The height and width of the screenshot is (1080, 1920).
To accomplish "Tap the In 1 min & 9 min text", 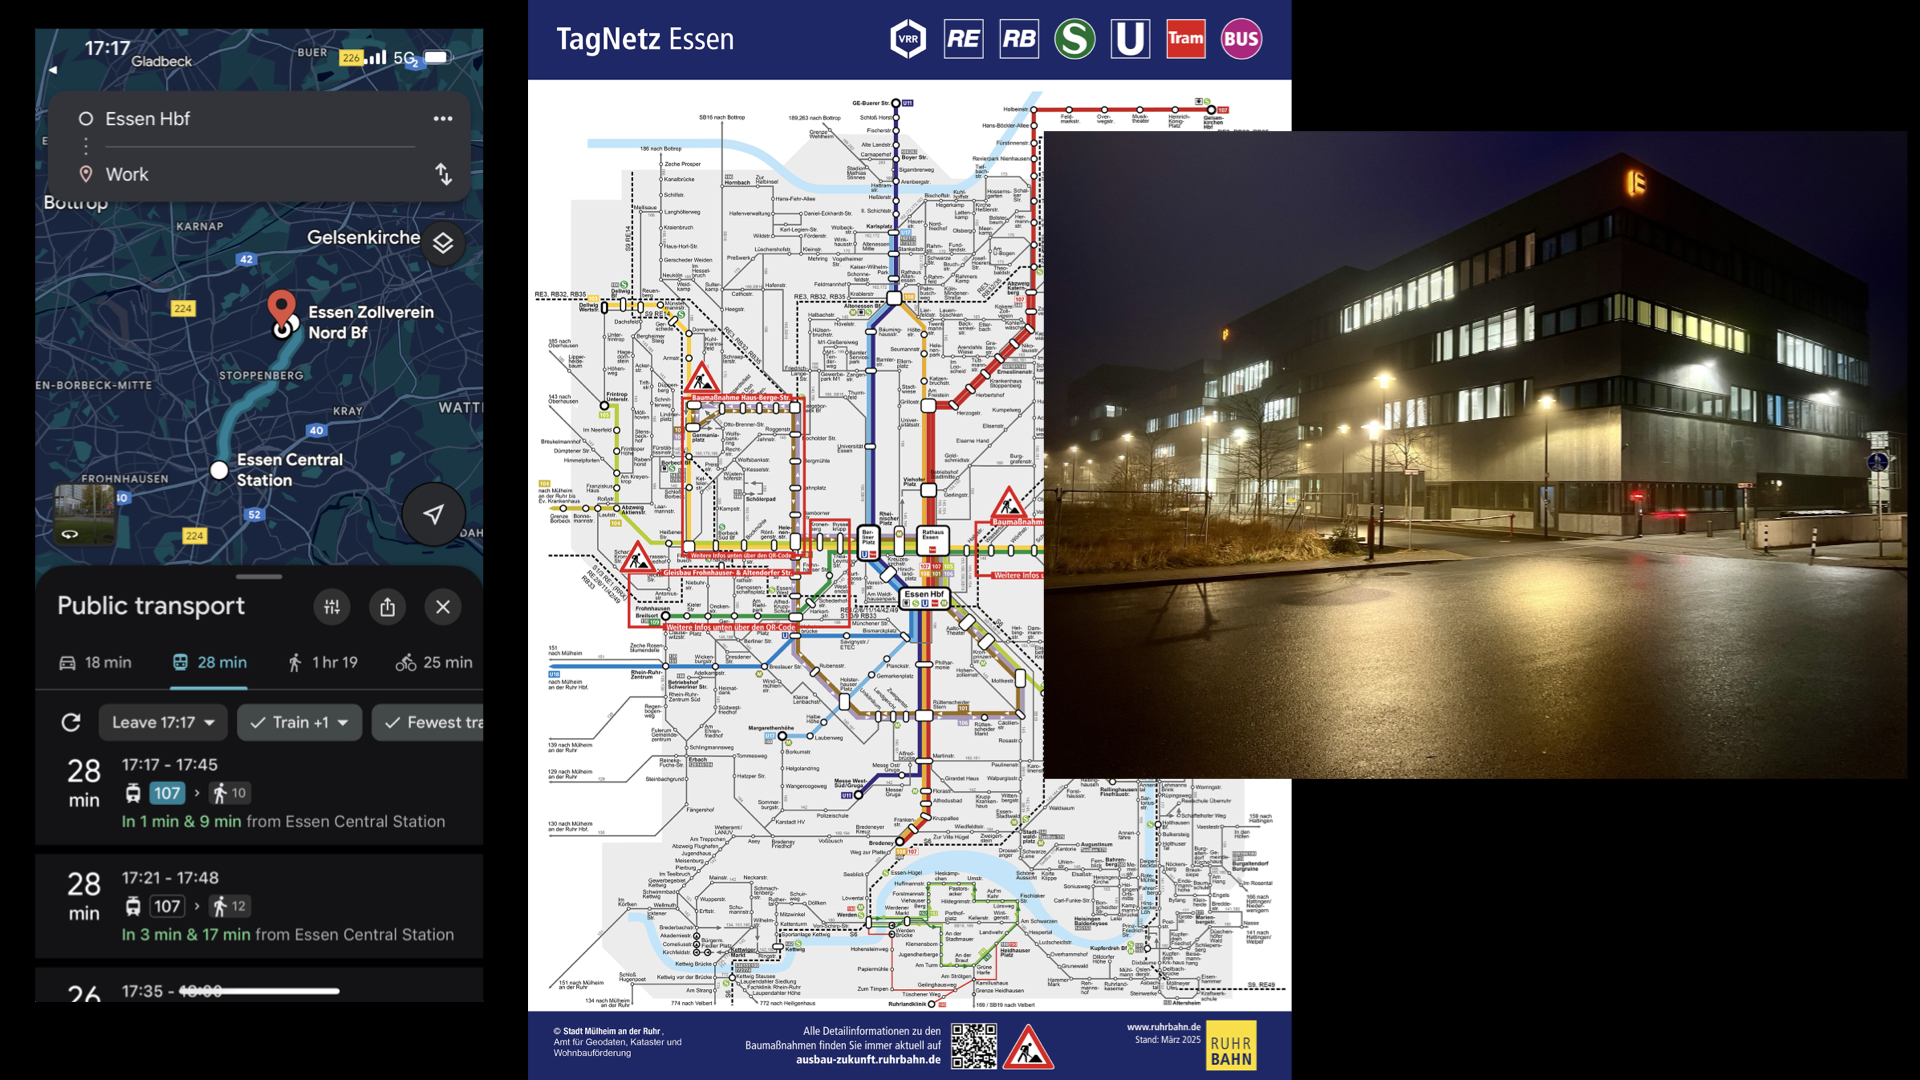I will click(181, 822).
